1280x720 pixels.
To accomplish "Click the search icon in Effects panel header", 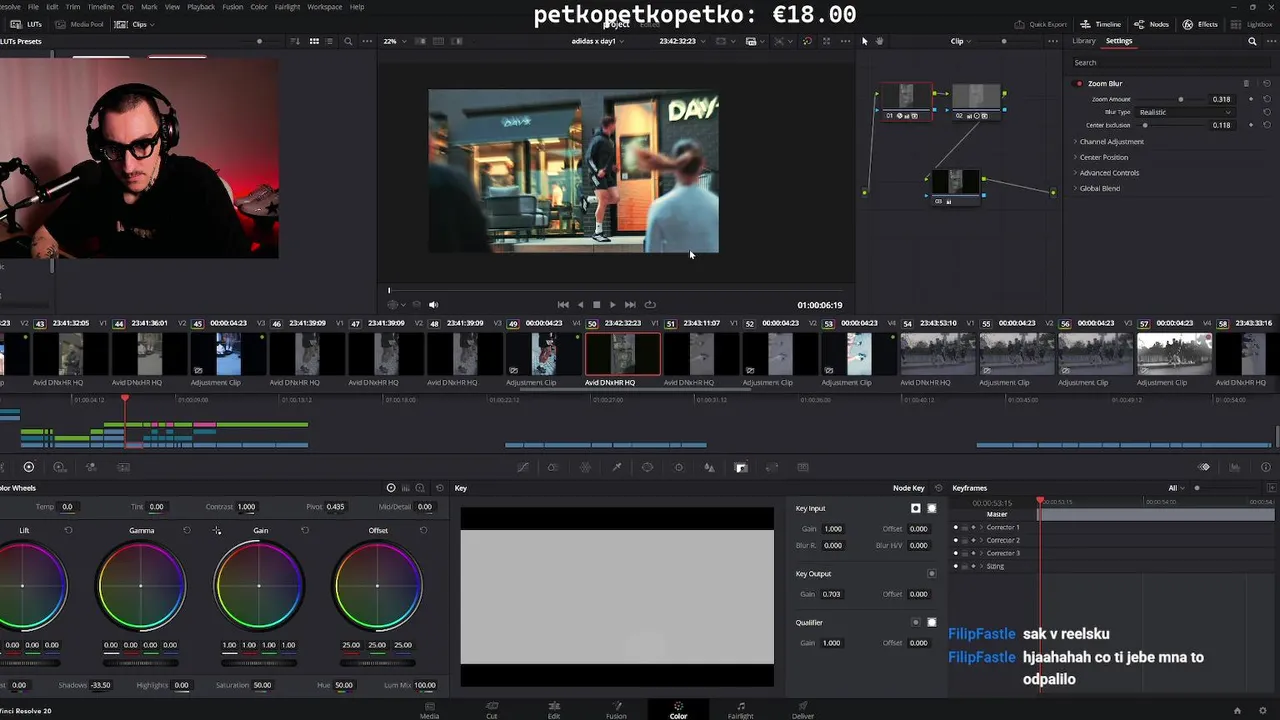I will [1252, 41].
